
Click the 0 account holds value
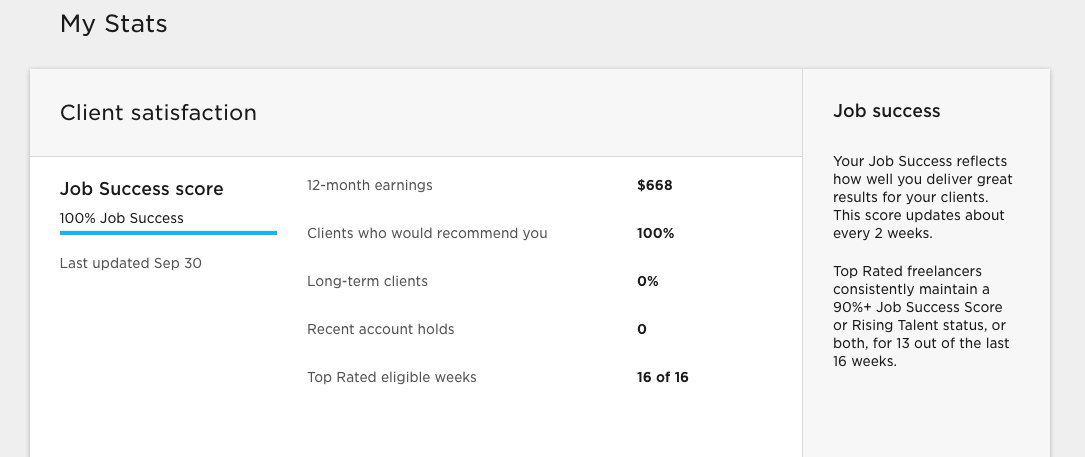pos(642,329)
